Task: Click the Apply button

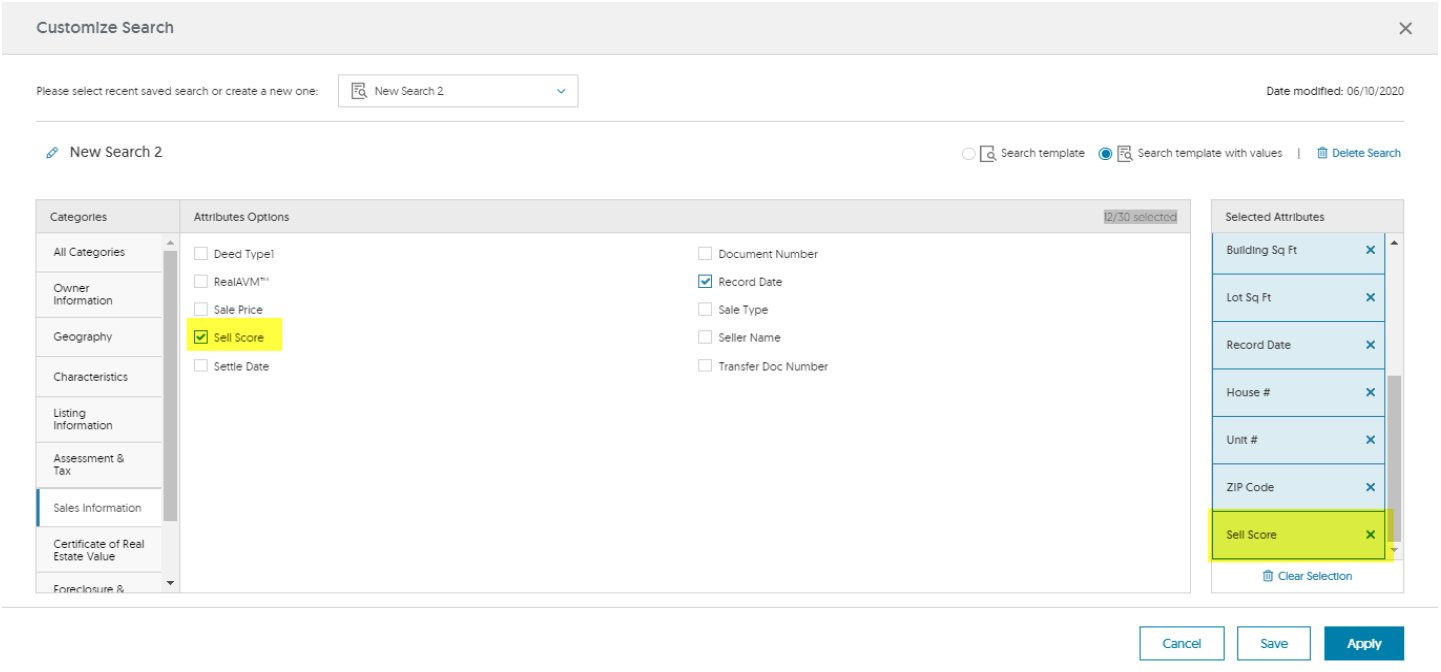Action: [1363, 644]
